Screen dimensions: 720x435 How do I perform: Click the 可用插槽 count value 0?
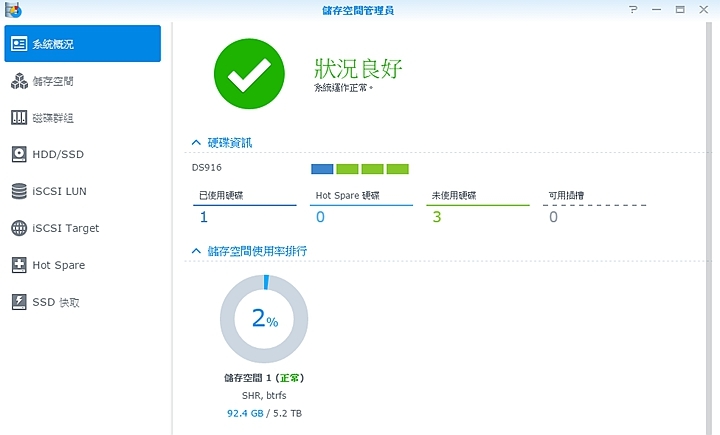pos(553,217)
